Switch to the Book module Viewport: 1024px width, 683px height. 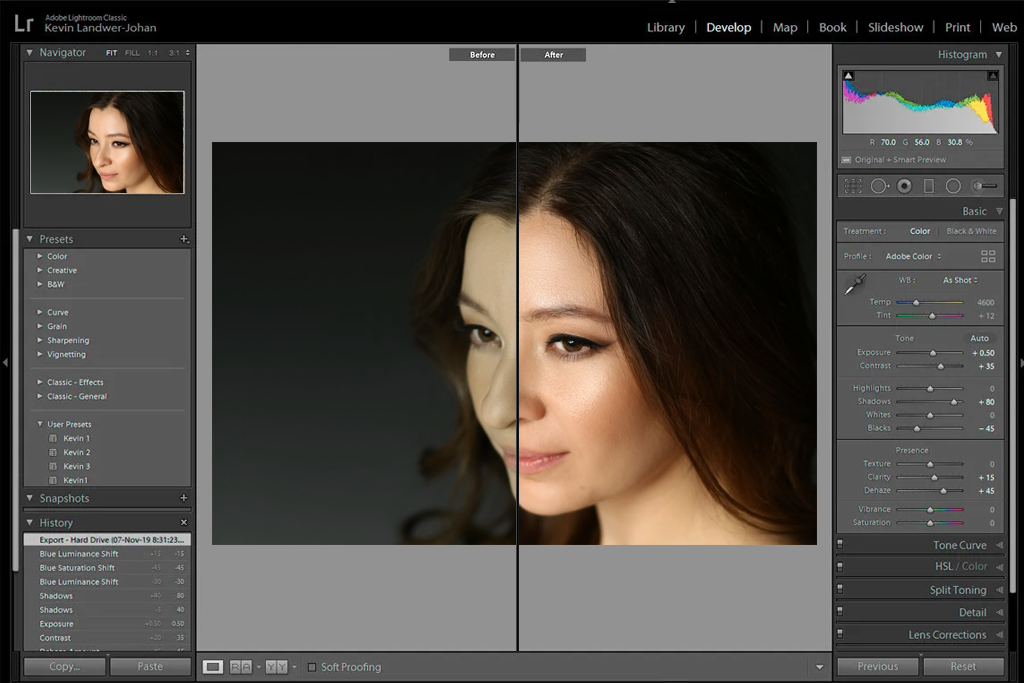tap(833, 27)
